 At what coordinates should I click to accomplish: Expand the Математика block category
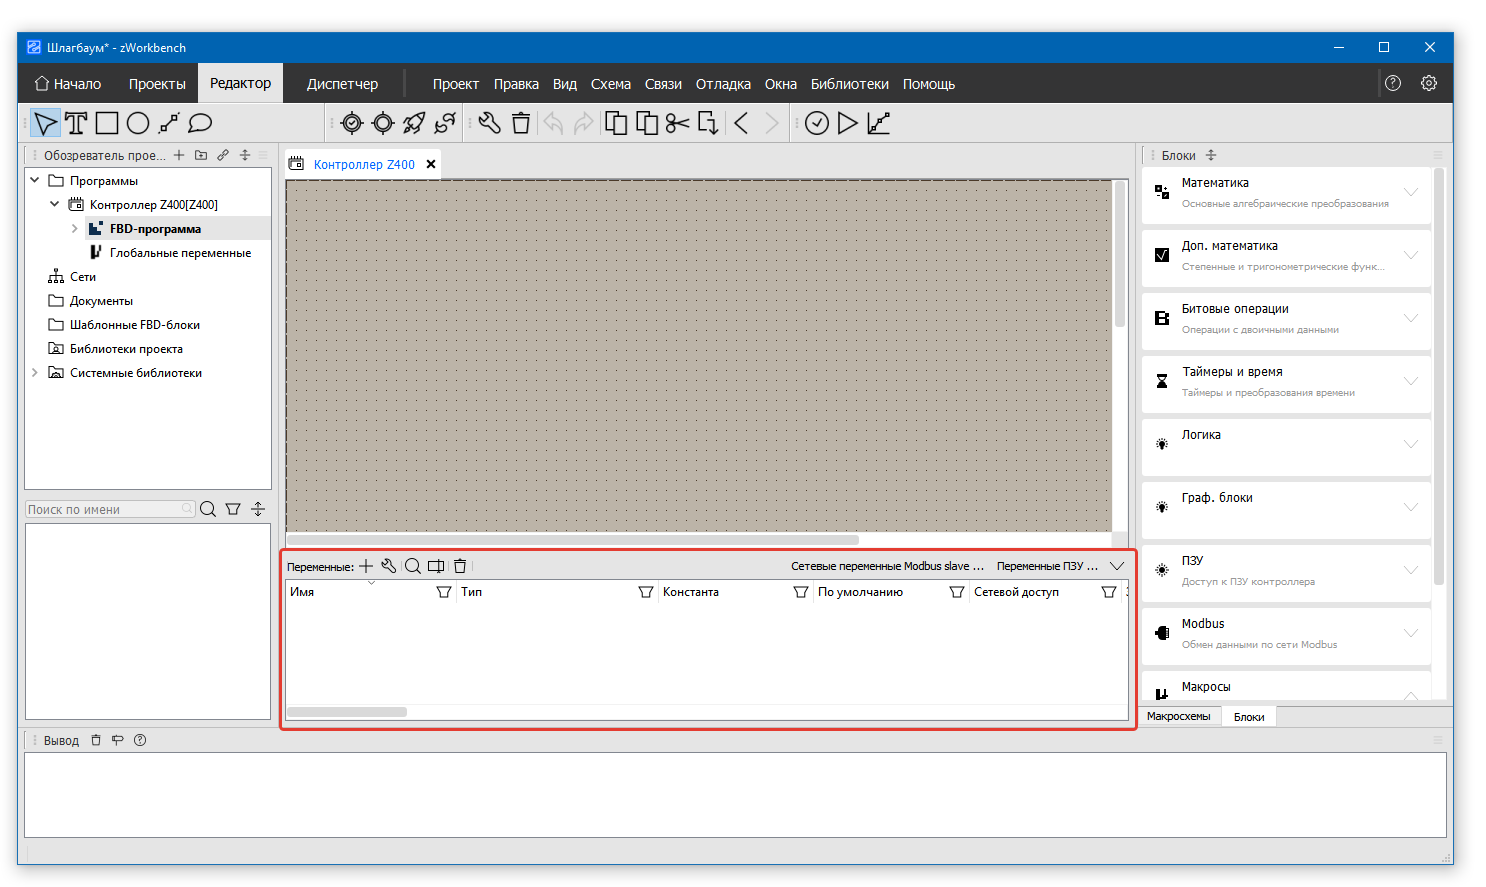pyautogui.click(x=1410, y=192)
